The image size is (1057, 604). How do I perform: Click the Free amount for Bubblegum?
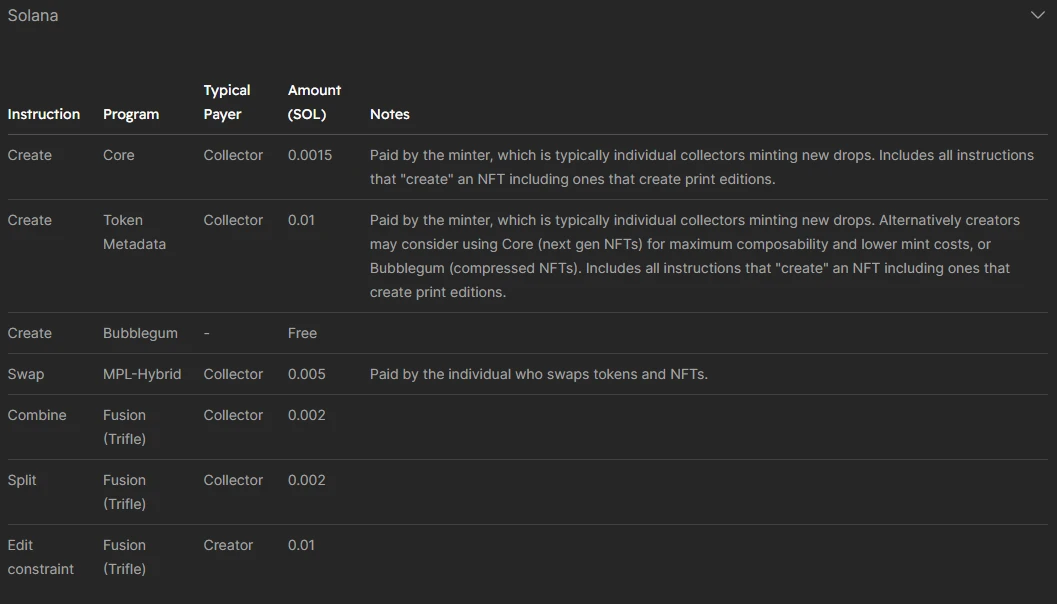(302, 333)
